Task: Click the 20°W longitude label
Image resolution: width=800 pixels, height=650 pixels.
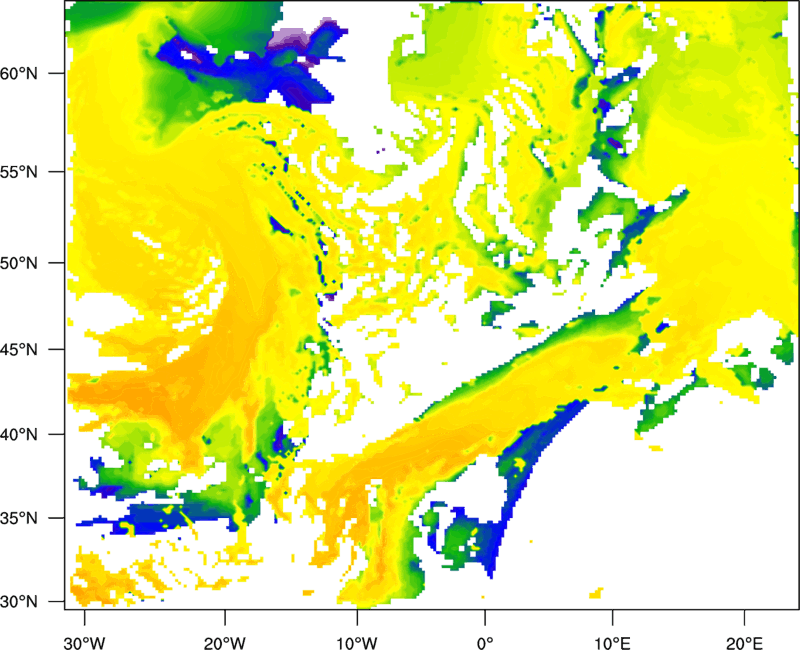Action: pos(225,643)
